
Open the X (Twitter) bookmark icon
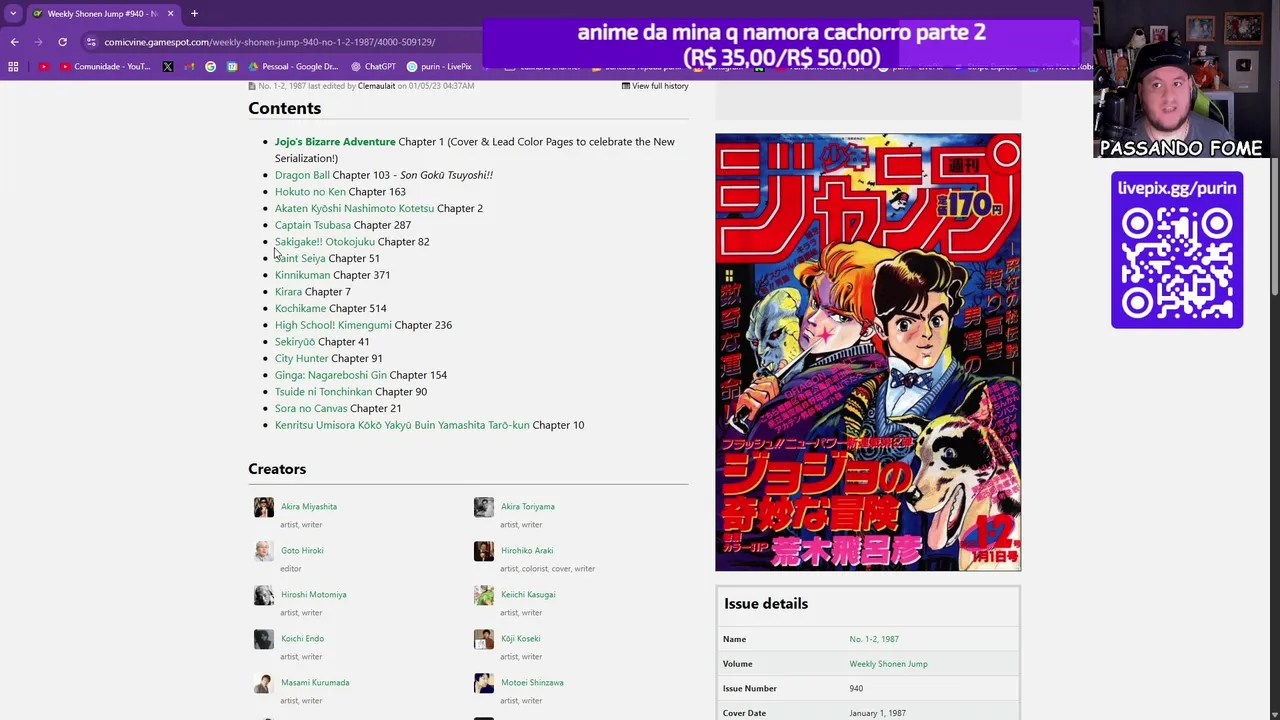[x=167, y=67]
